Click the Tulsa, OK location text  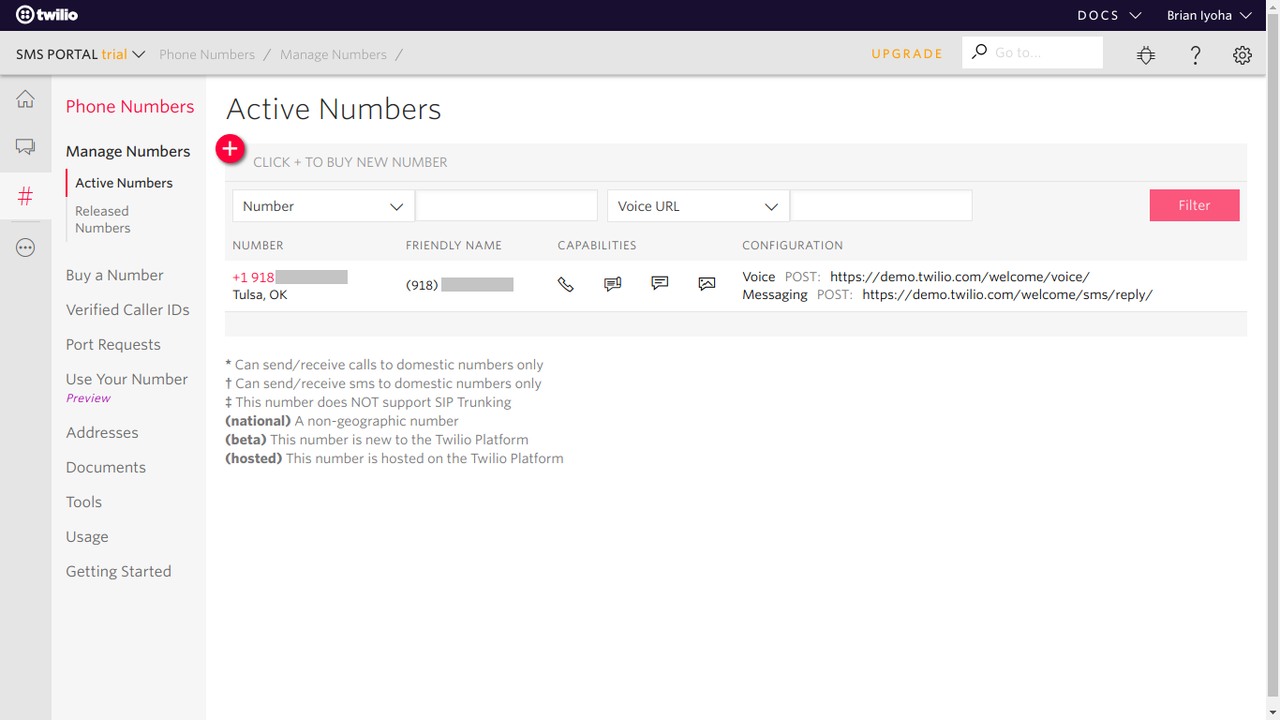click(x=260, y=295)
